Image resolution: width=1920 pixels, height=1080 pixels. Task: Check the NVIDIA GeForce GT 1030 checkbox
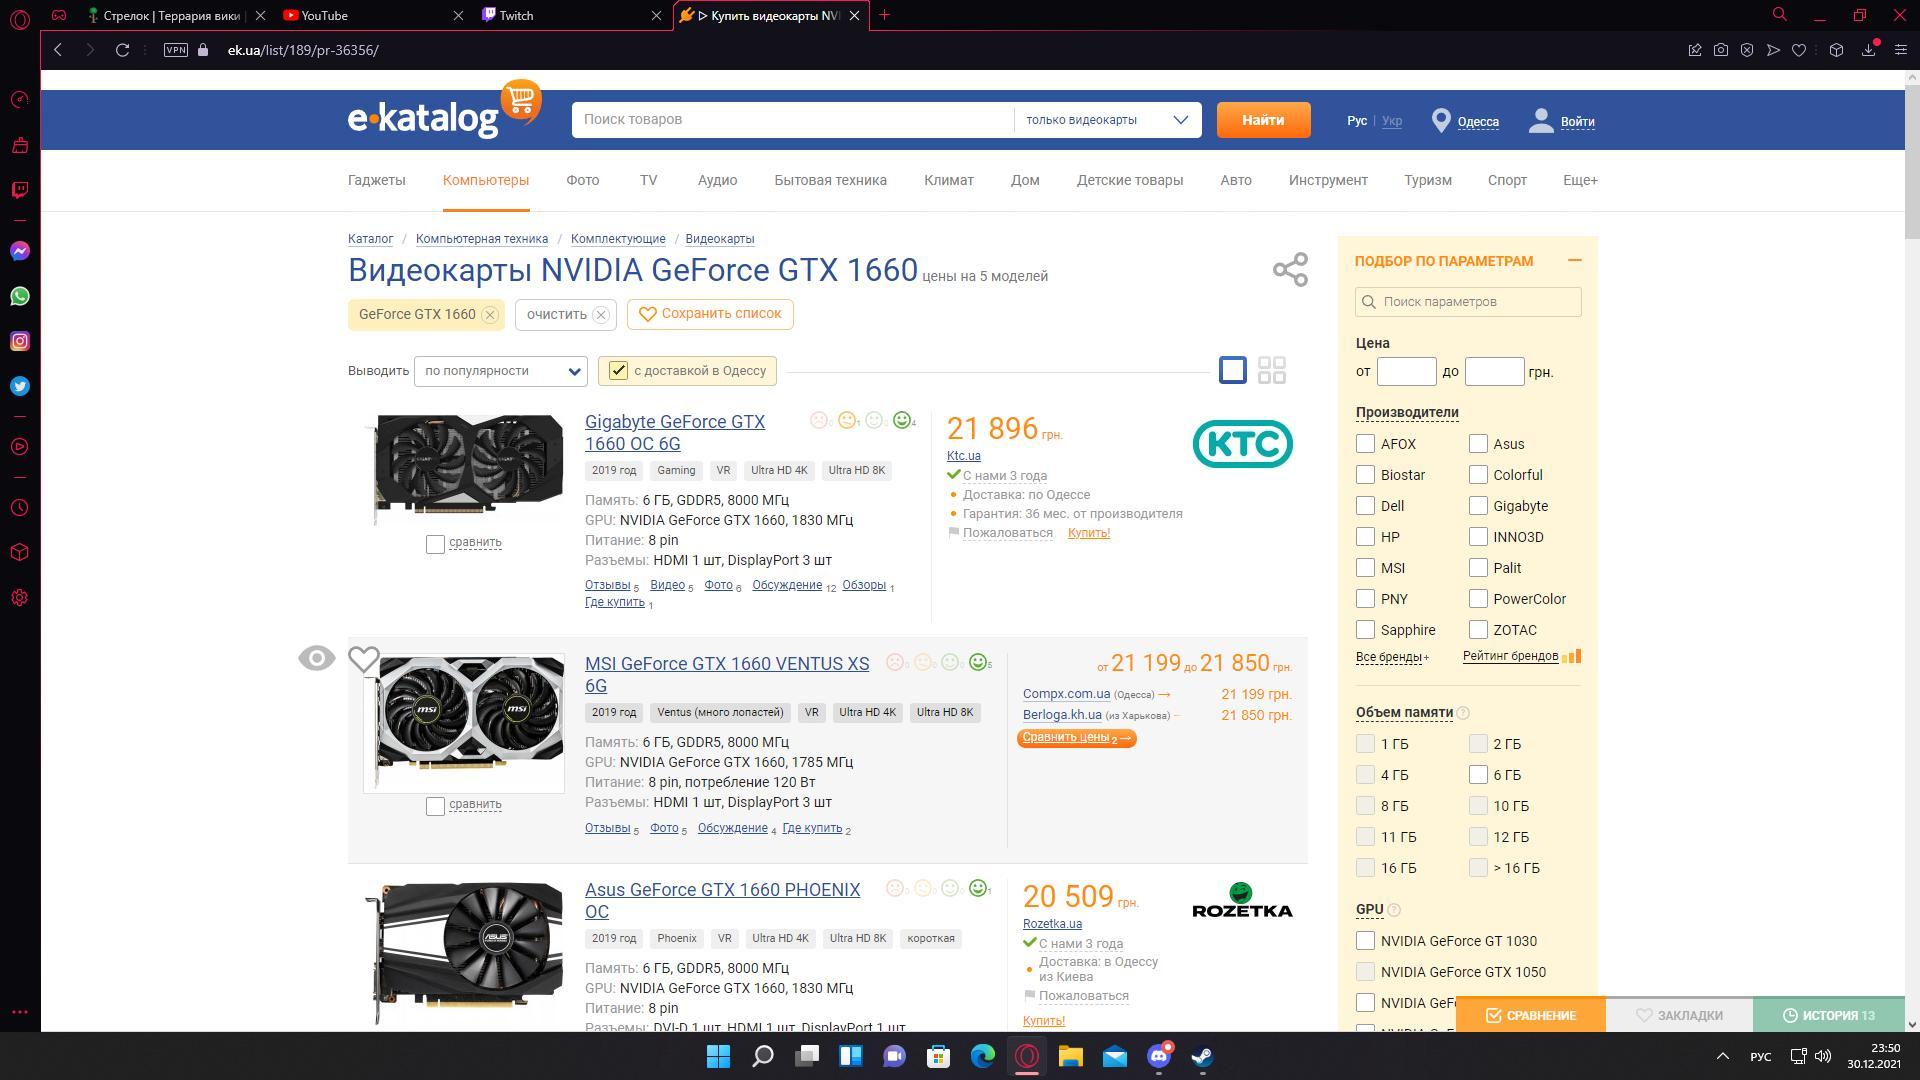tap(1366, 940)
